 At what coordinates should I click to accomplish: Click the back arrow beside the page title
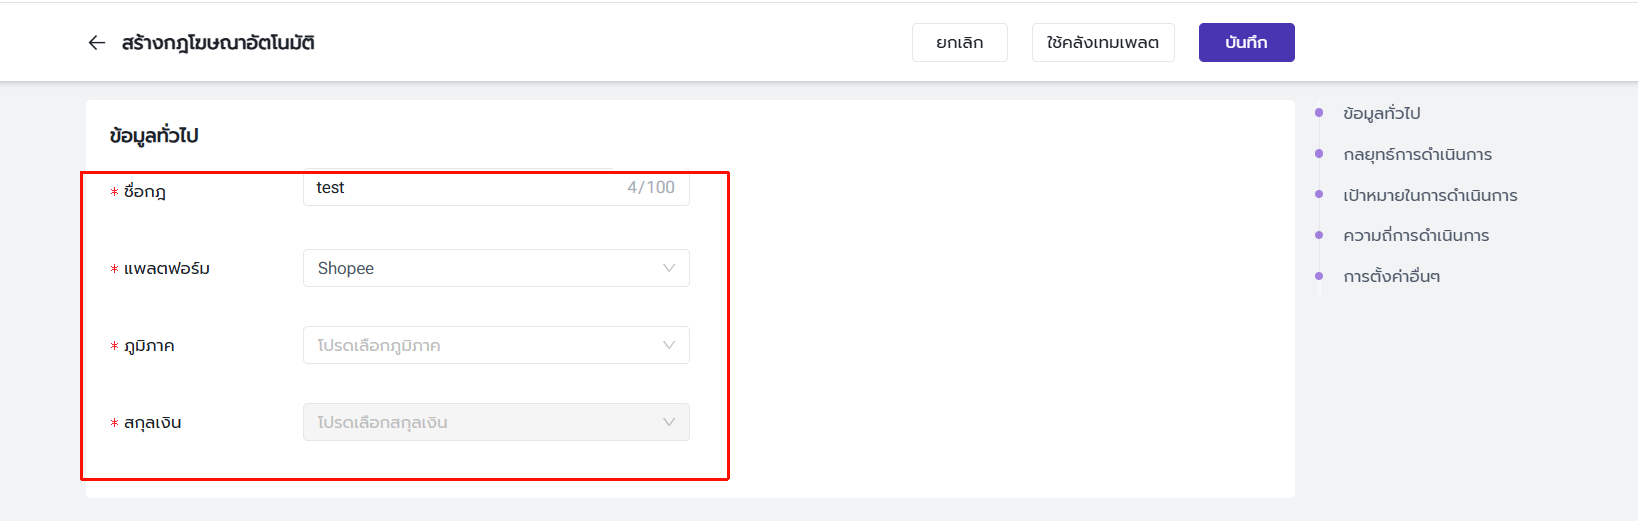coord(97,43)
